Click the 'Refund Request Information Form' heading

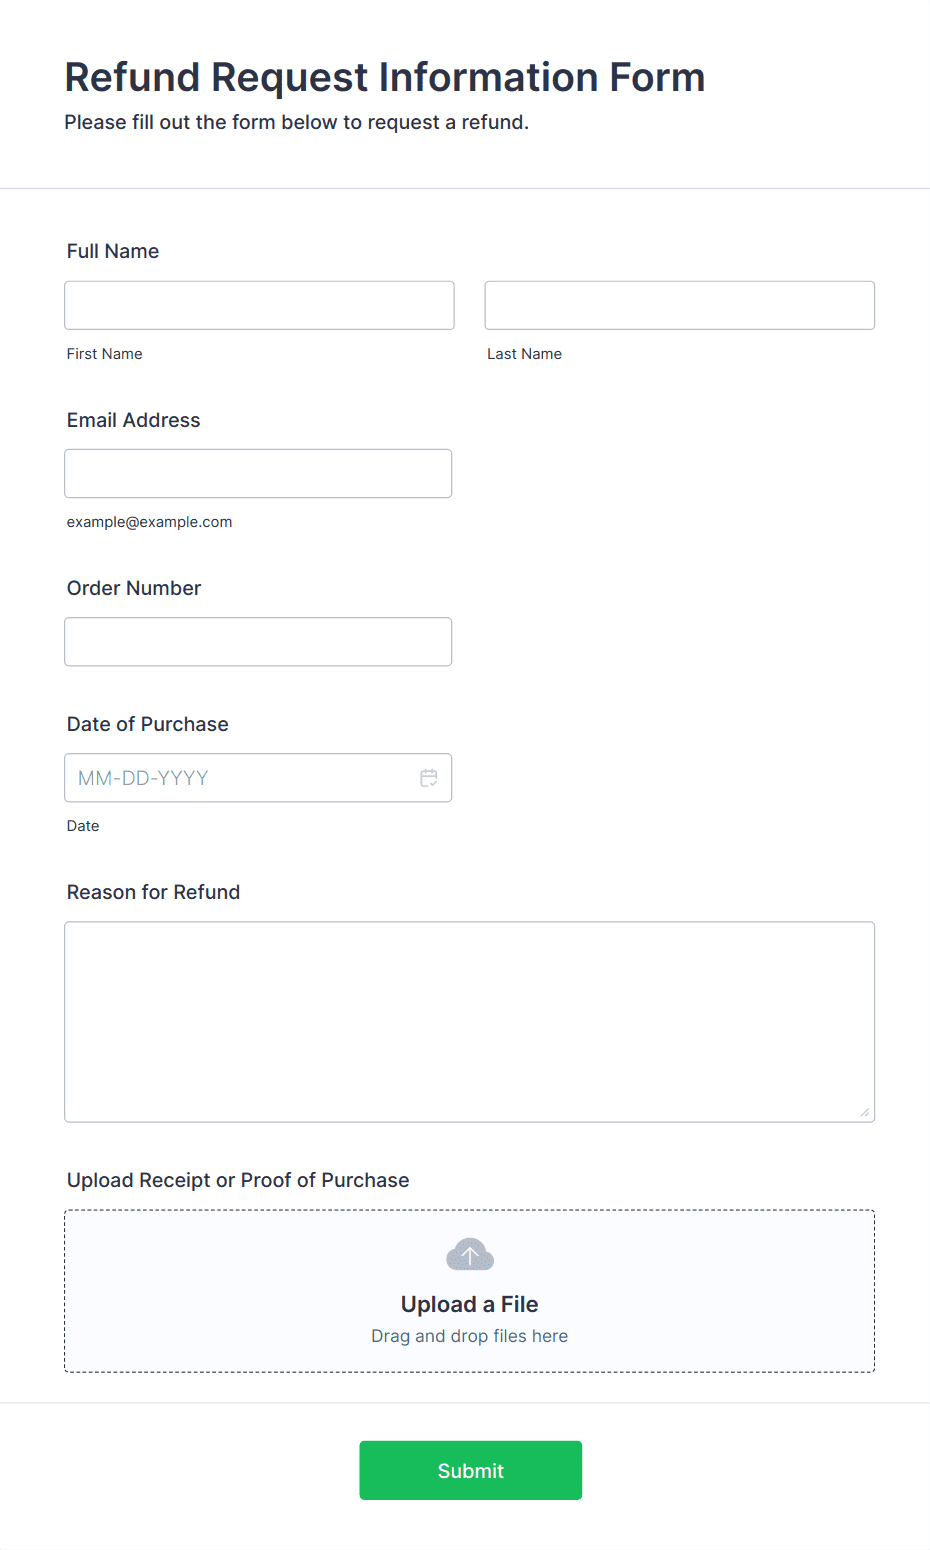click(385, 77)
